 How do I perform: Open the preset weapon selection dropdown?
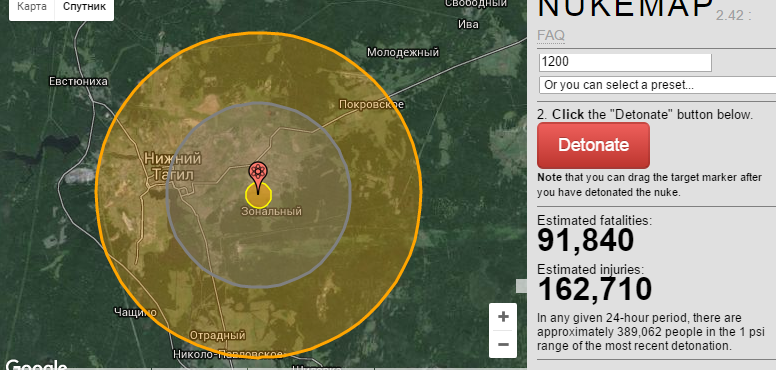[x=657, y=85]
